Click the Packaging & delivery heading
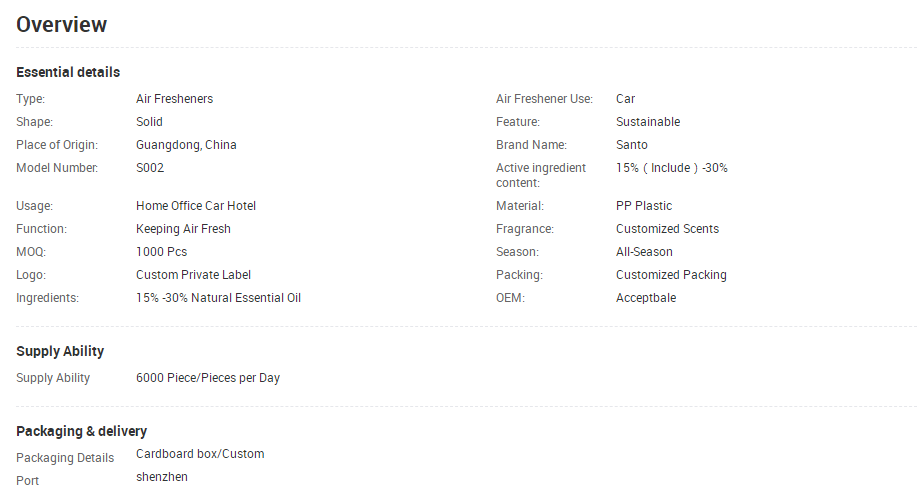Screen dimensions: 917x493 pos(82,431)
